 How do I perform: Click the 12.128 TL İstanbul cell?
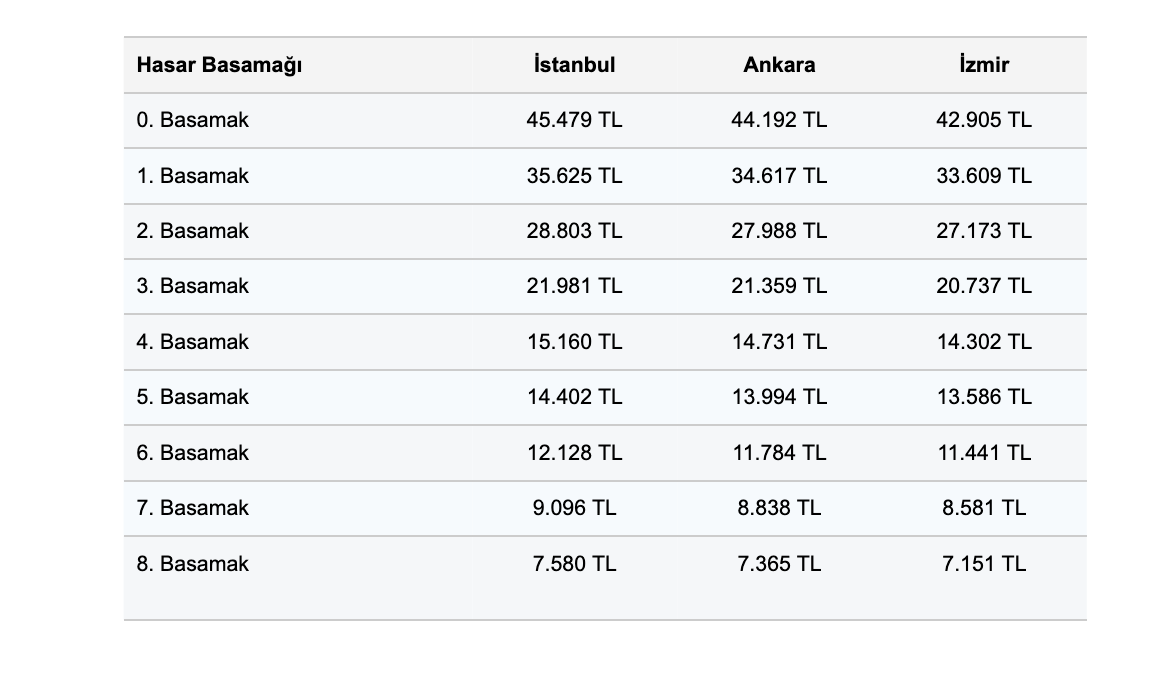[574, 453]
